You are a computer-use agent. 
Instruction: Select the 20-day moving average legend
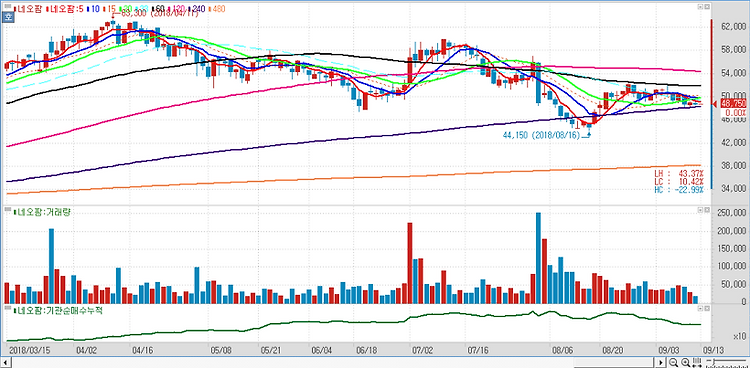click(126, 9)
